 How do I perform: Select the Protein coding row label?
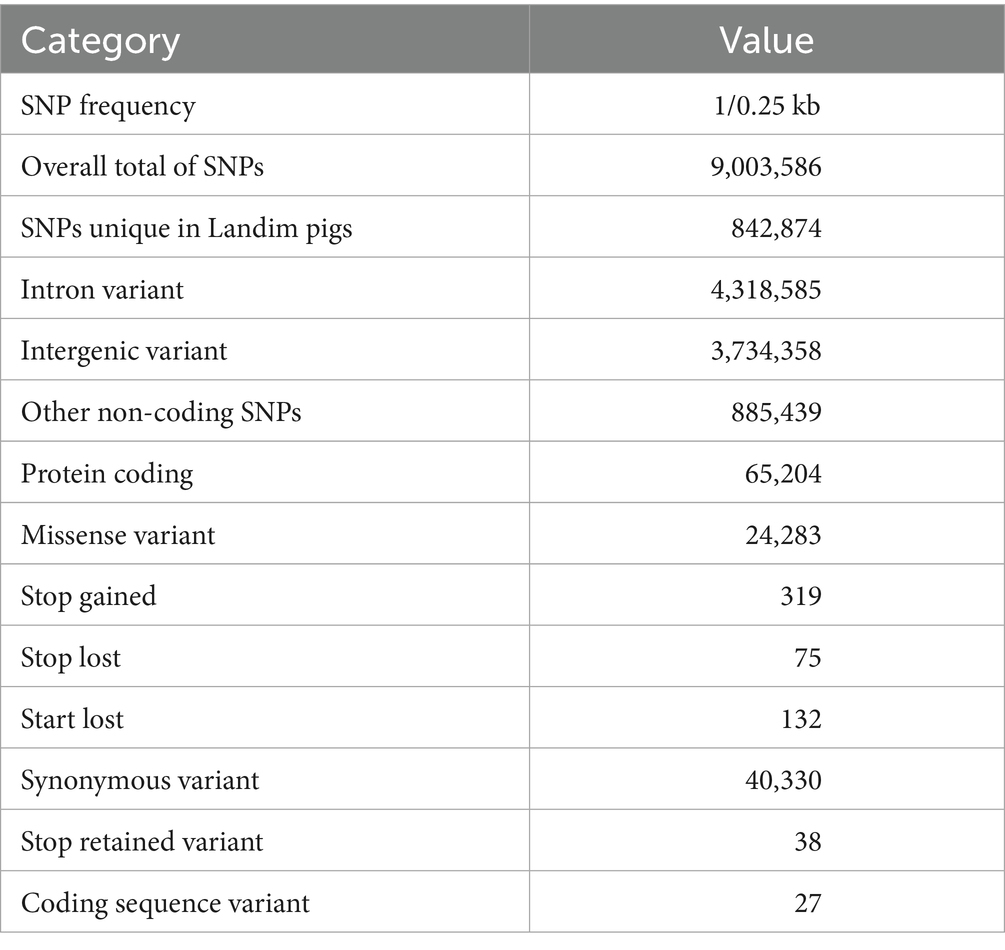click(x=107, y=473)
